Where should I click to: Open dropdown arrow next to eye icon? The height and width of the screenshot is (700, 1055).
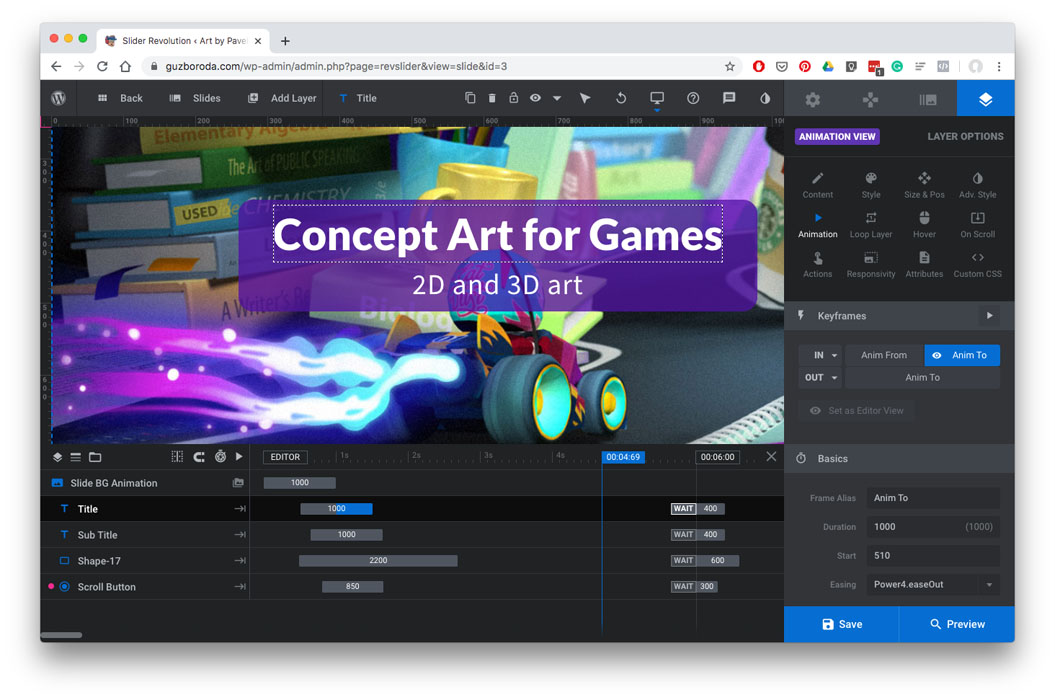(557, 98)
